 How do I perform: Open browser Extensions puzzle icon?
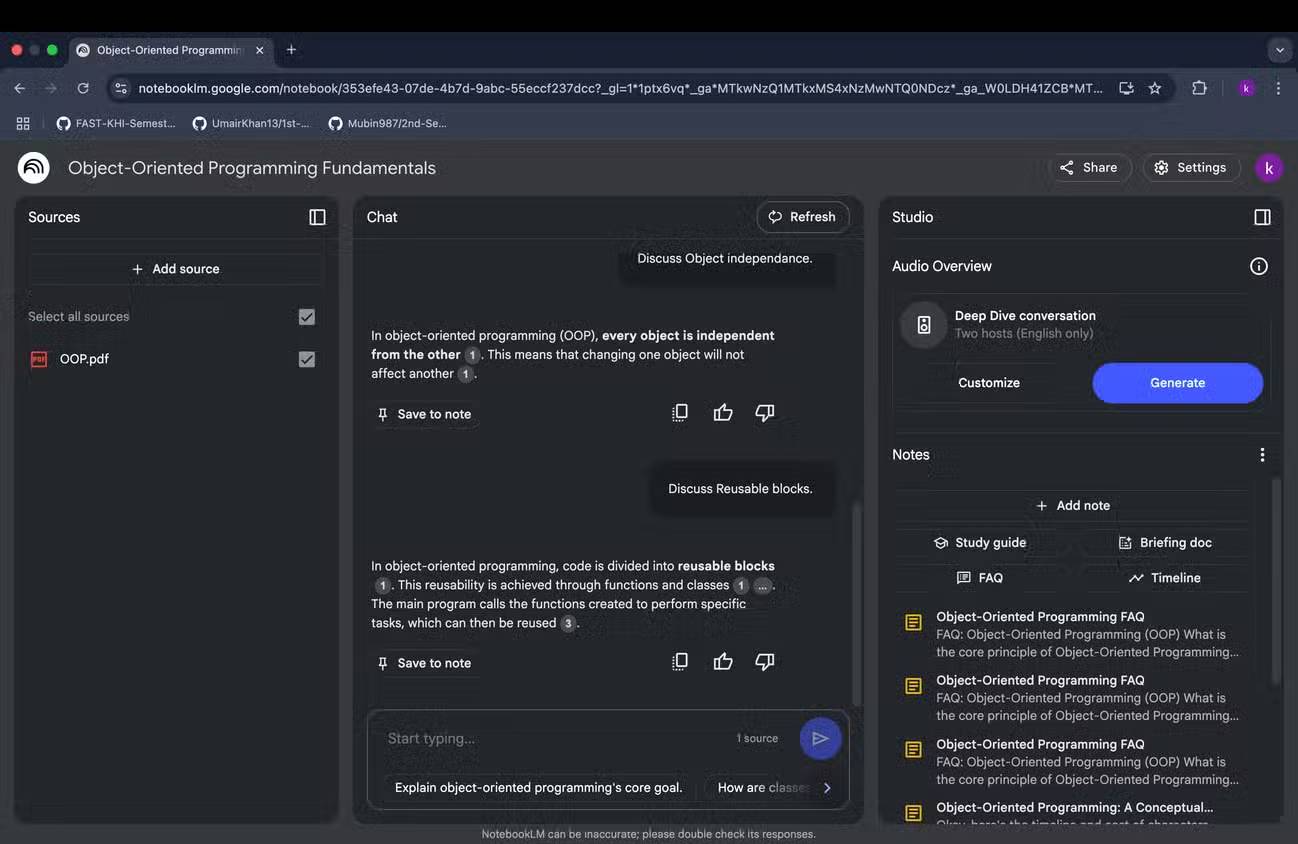pos(1199,88)
